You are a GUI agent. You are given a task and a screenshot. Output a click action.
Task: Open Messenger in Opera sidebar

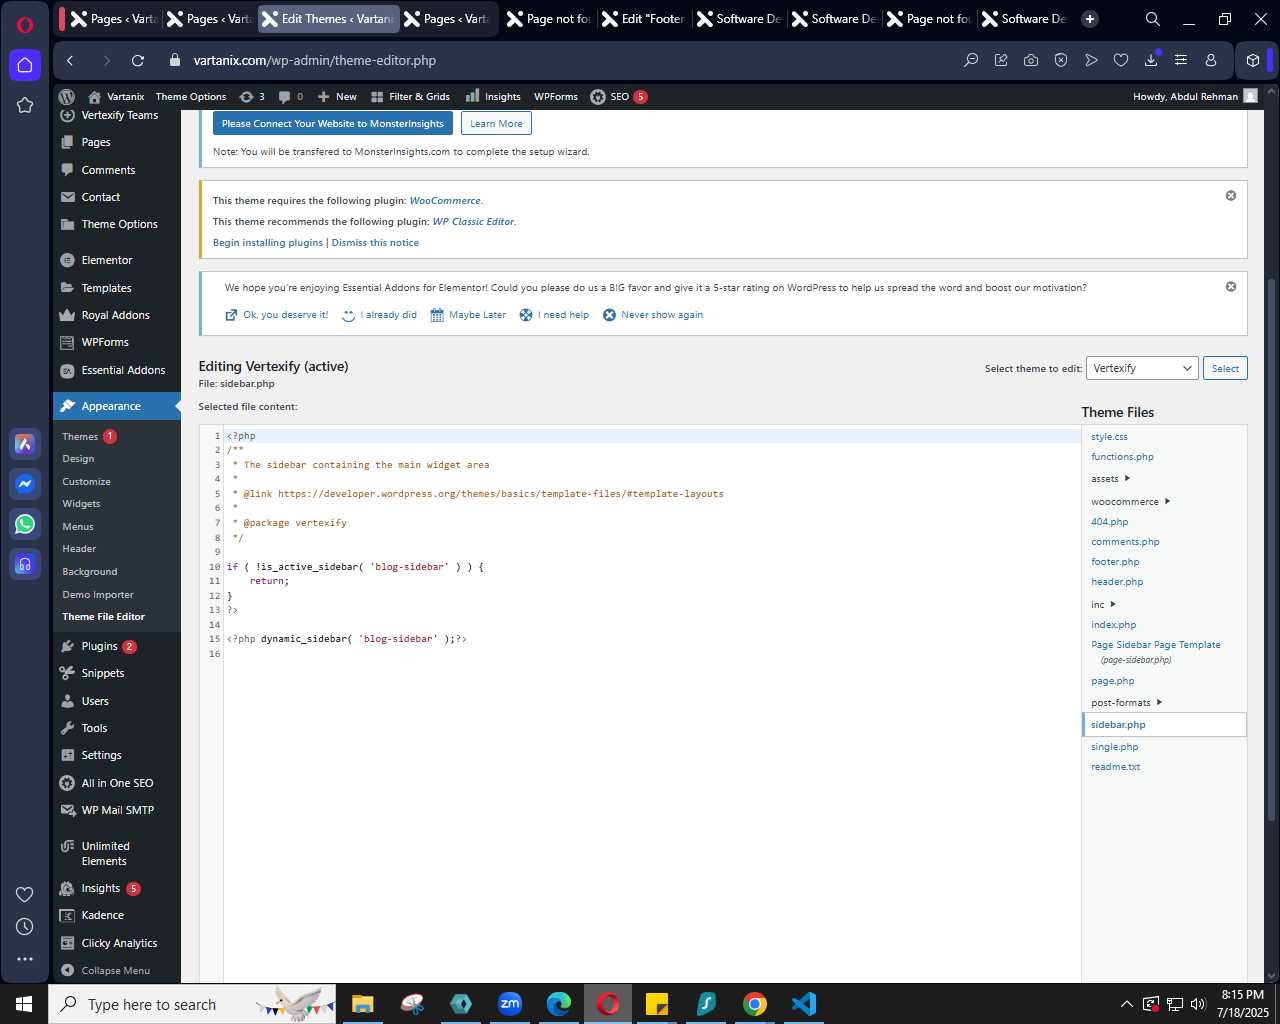pyautogui.click(x=25, y=484)
